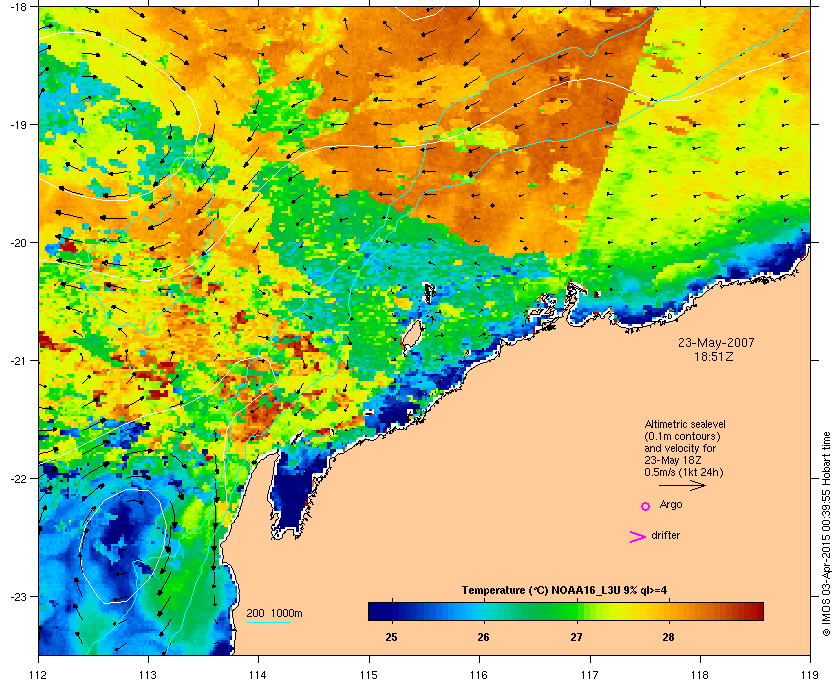Click the '0.5m/s (1kt 24h)' velocity text

(684, 473)
